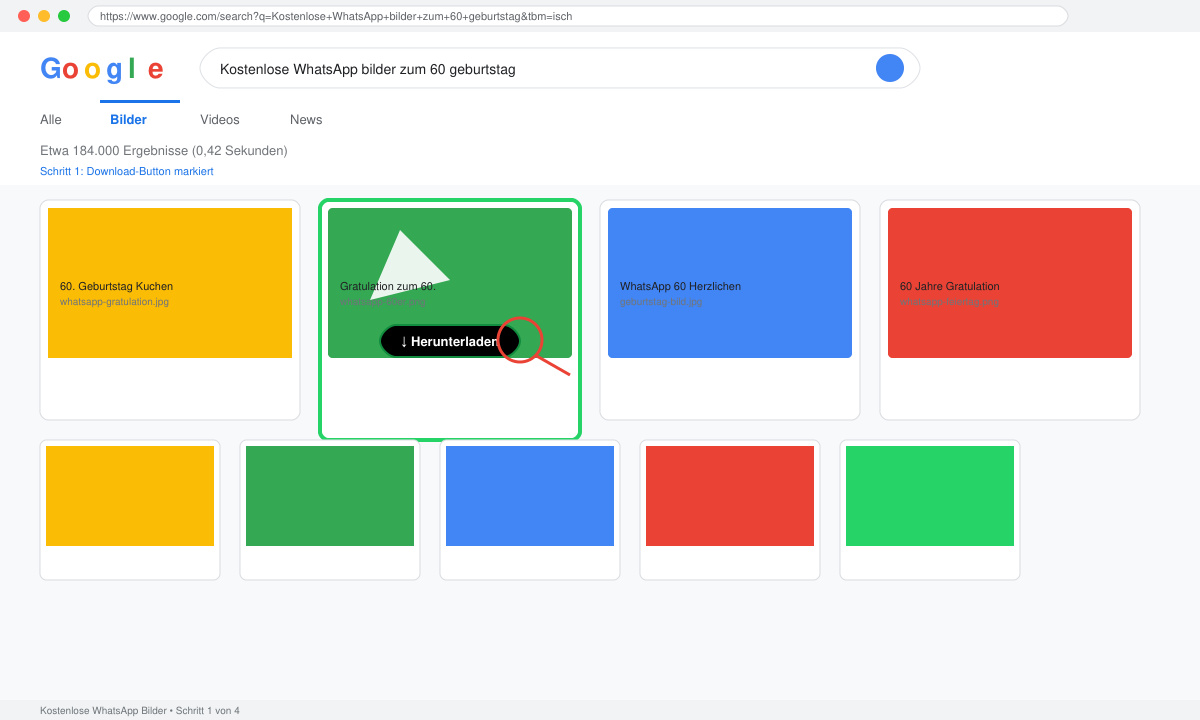Click the file name whatsapp-gratulation.jpg
The height and width of the screenshot is (720, 1200).
(x=114, y=301)
